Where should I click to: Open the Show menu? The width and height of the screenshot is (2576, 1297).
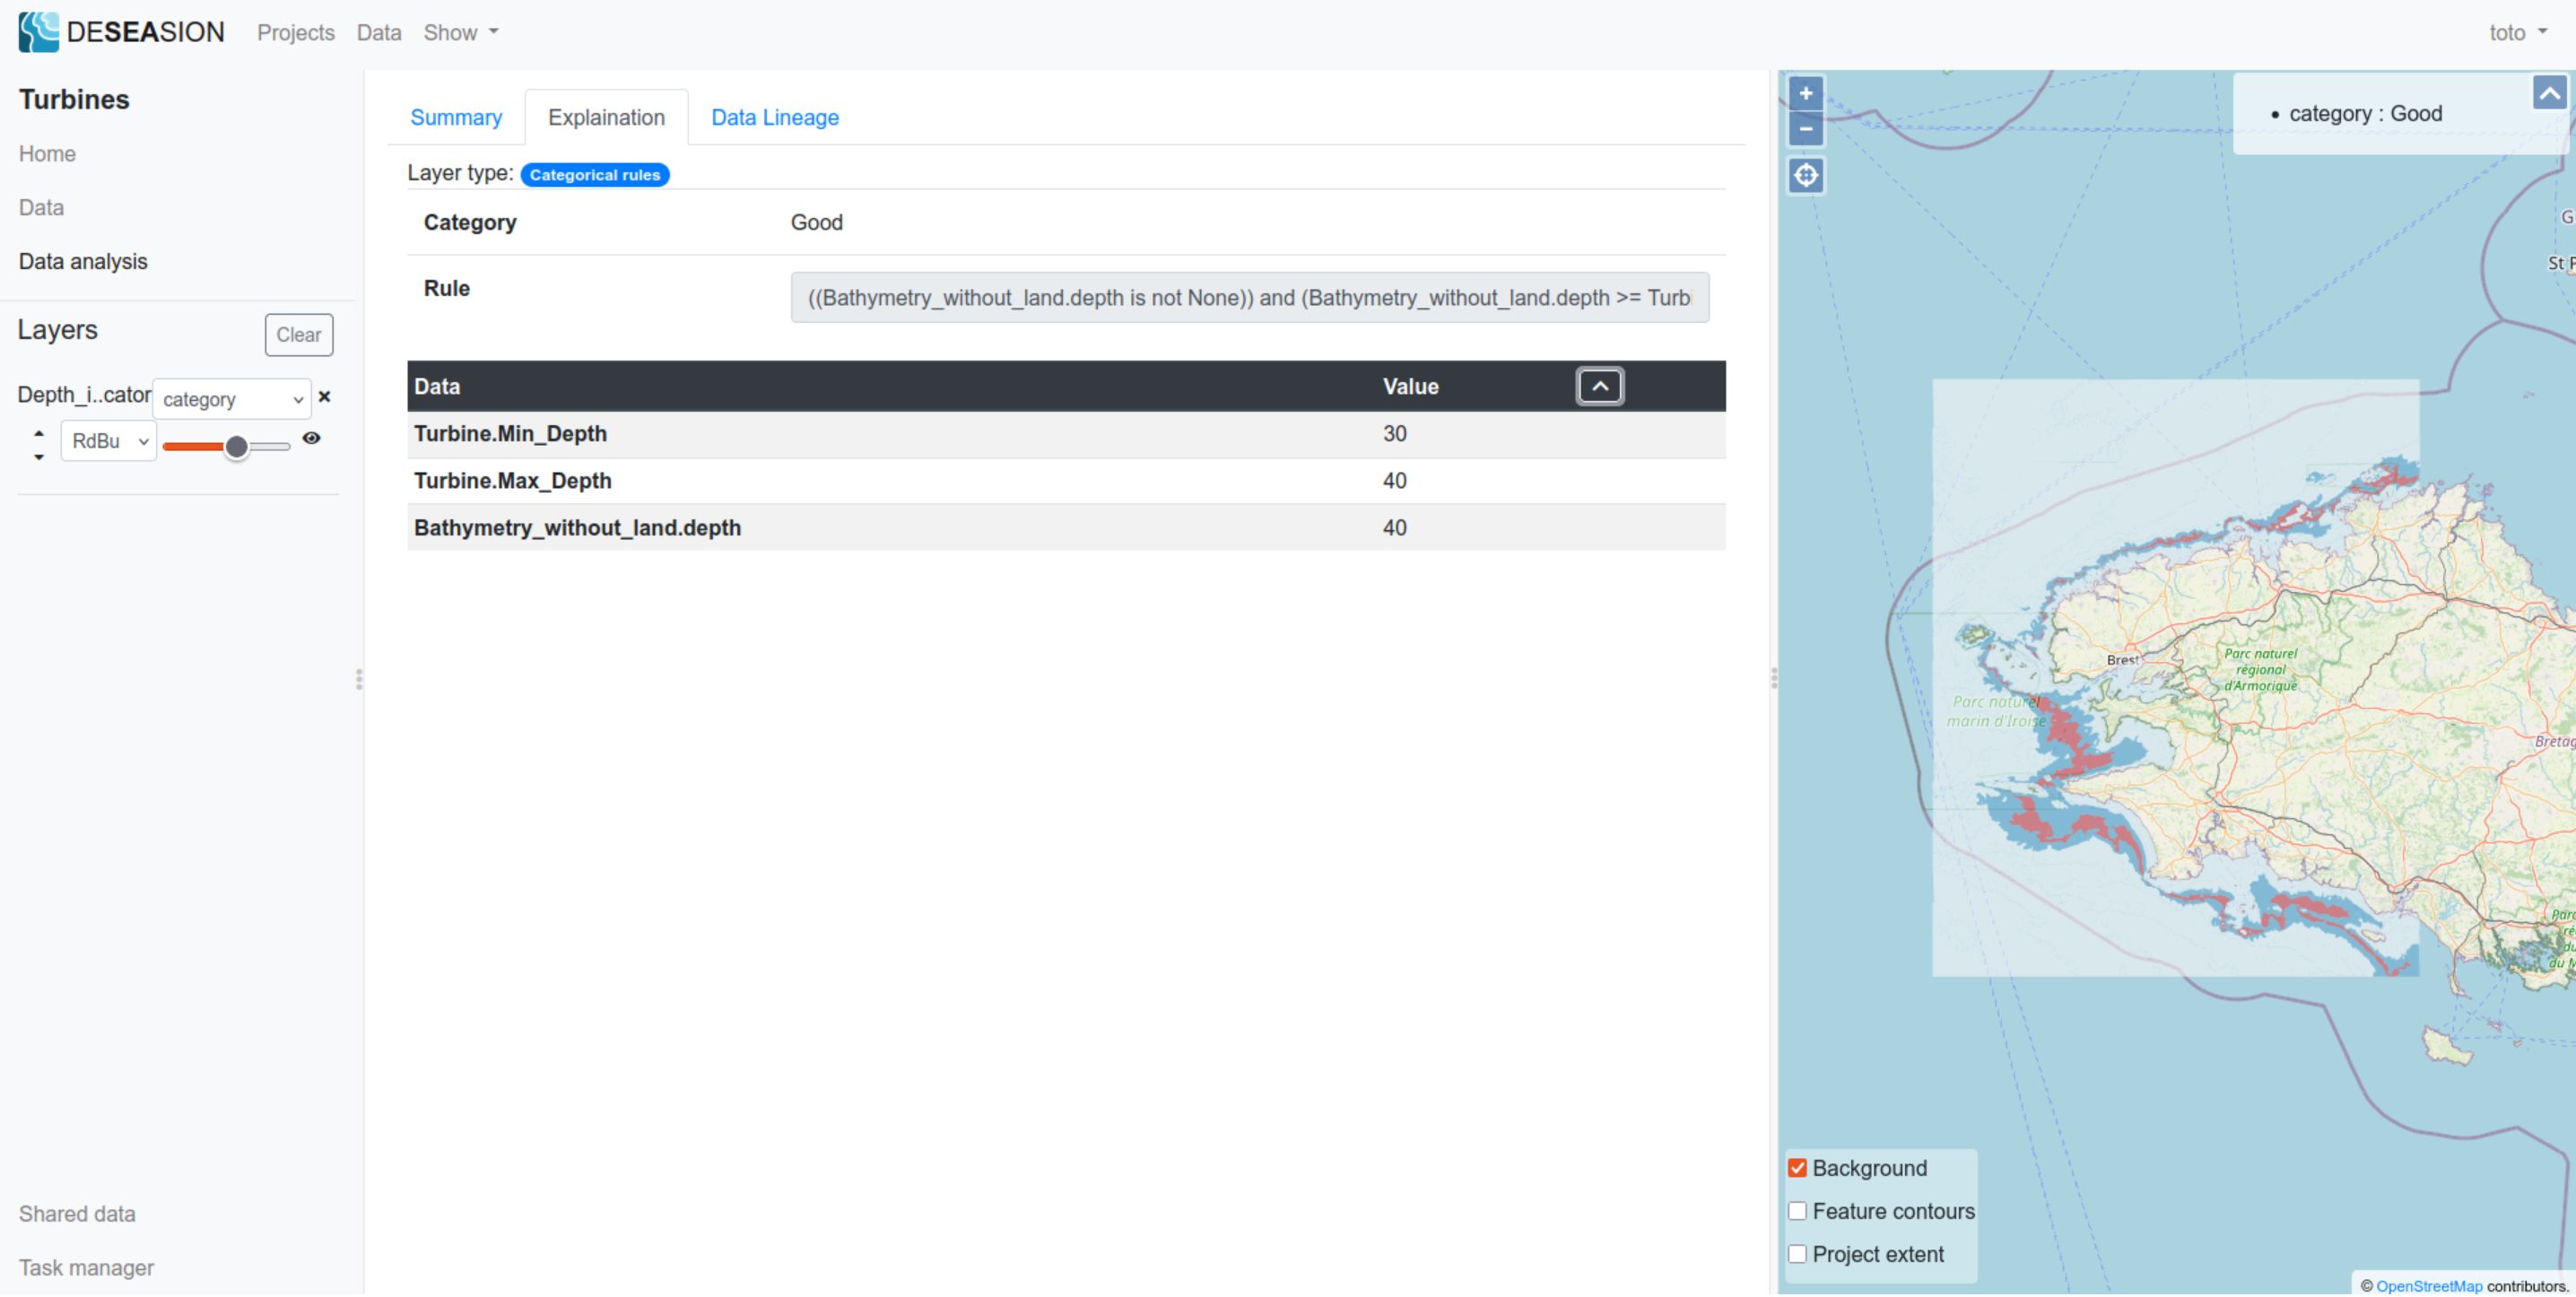pos(460,33)
